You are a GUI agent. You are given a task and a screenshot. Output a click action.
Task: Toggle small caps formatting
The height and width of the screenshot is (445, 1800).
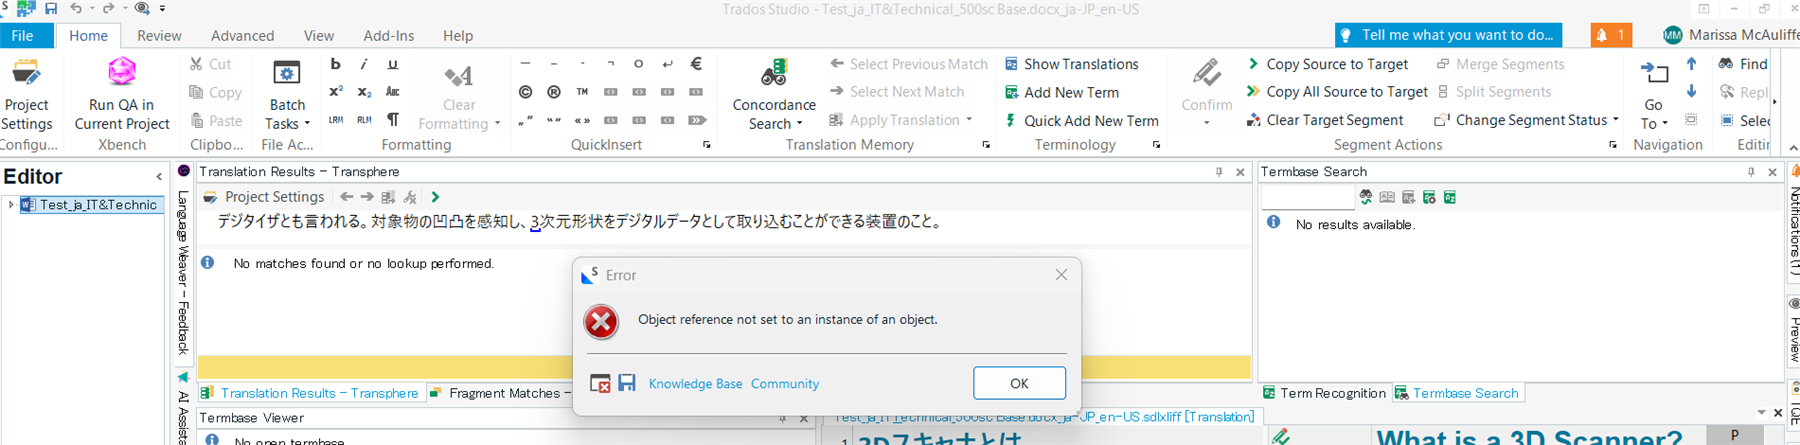[393, 92]
